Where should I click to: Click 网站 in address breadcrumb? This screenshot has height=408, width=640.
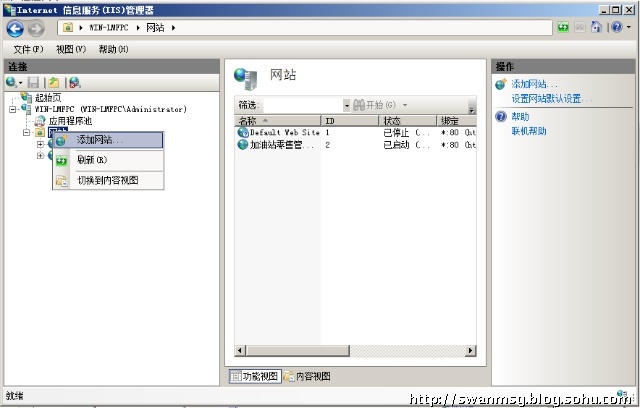[x=155, y=28]
